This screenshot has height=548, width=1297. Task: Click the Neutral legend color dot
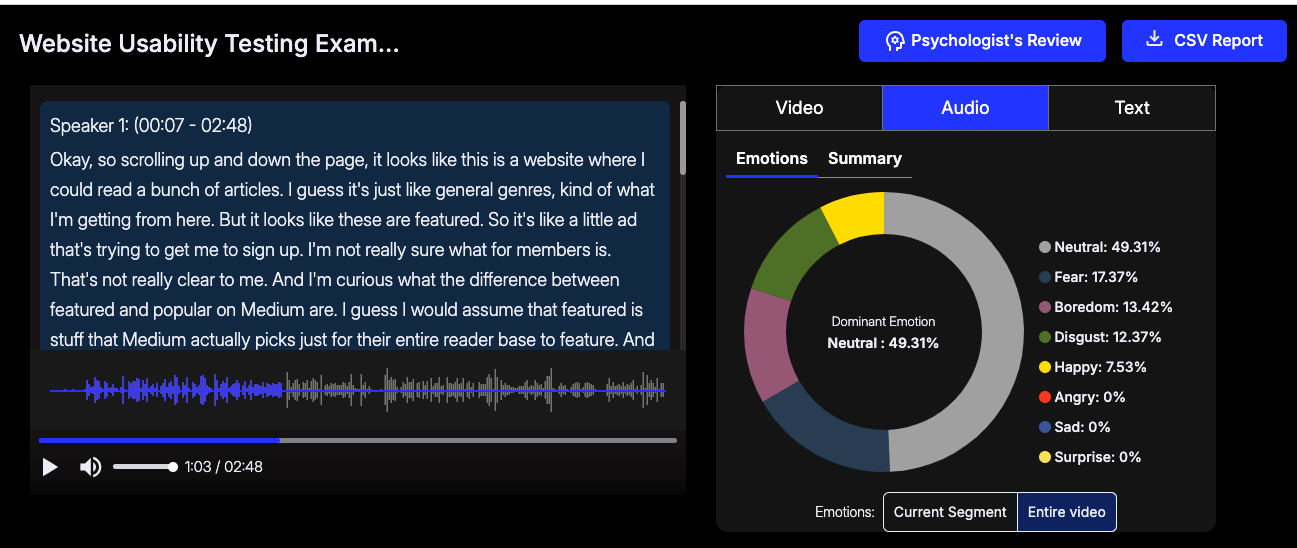coord(1045,247)
